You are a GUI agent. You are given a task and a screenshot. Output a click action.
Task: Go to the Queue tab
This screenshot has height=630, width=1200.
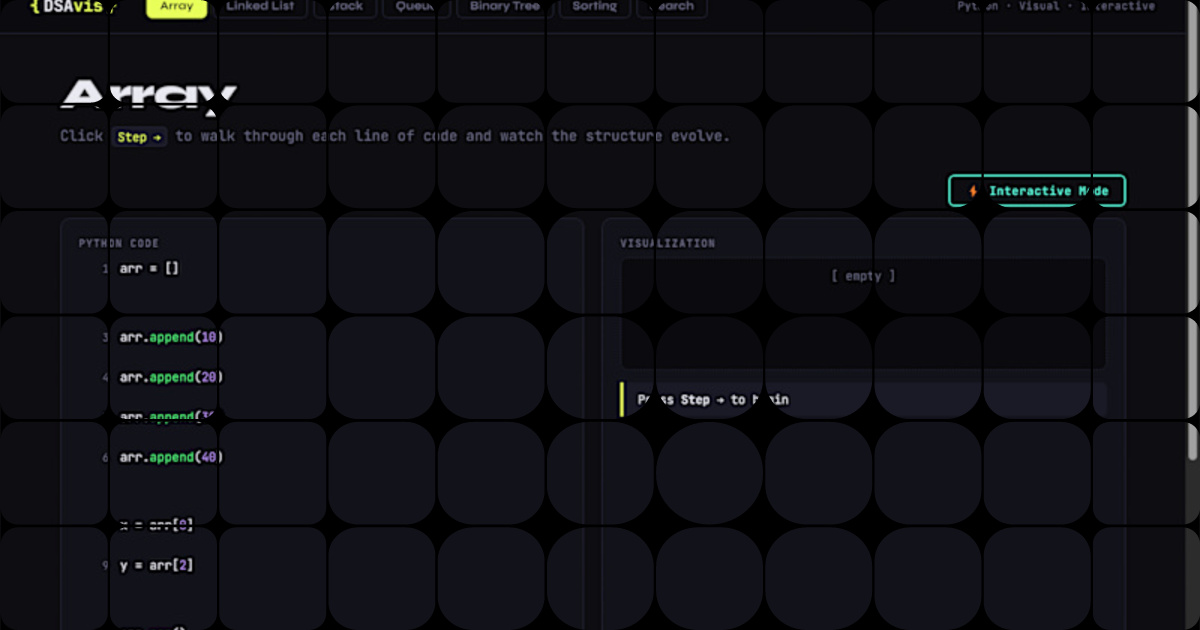[x=416, y=7]
